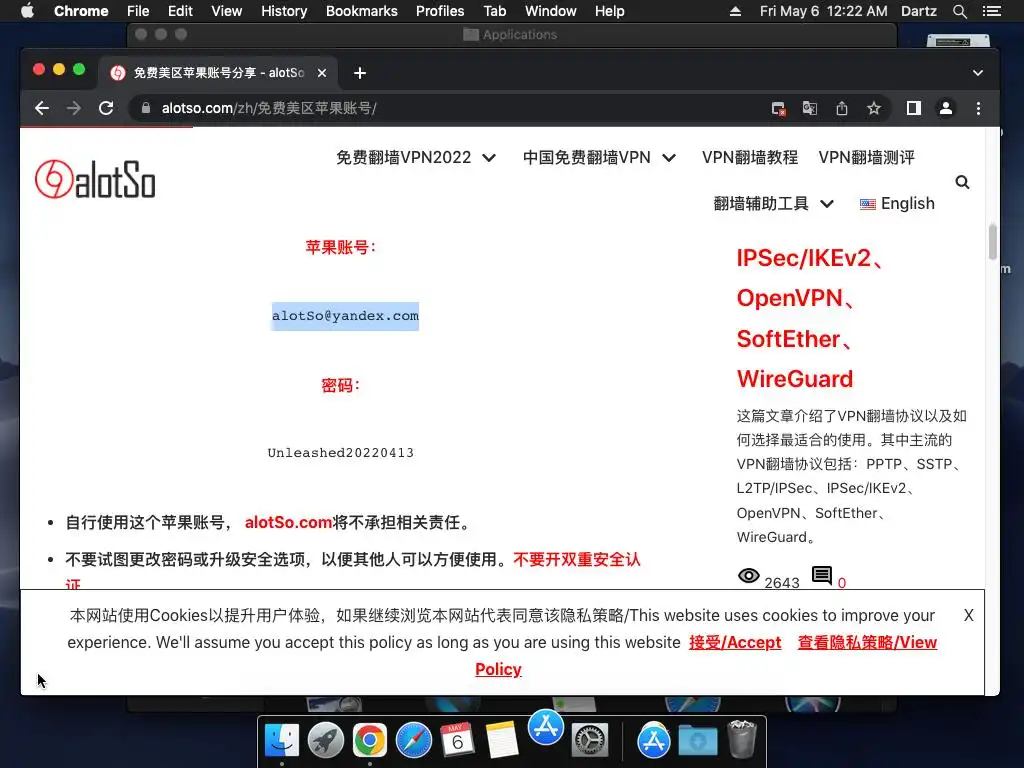The image size is (1024, 768).
Task: Click the password Unleashed20220413 text
Action: pos(341,453)
